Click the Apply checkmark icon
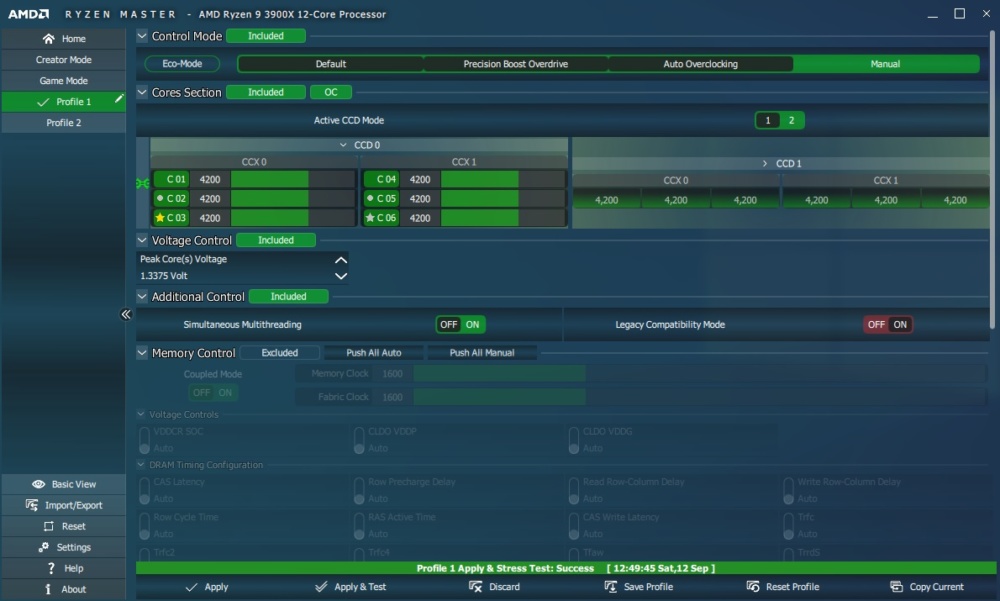 point(191,587)
